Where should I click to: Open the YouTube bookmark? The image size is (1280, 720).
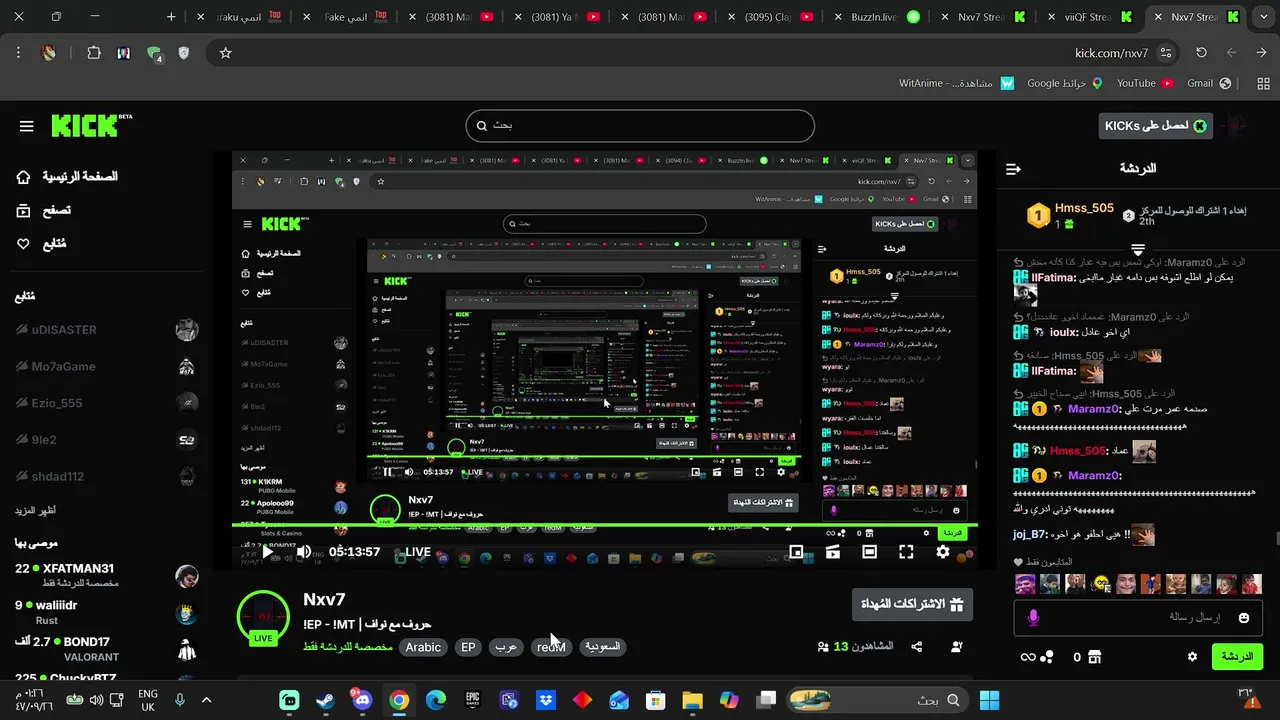click(1145, 83)
